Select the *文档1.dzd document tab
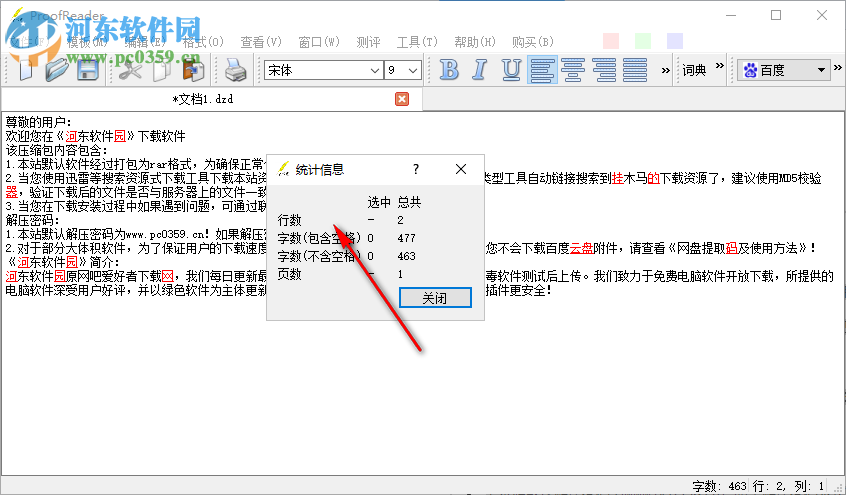 [x=202, y=99]
